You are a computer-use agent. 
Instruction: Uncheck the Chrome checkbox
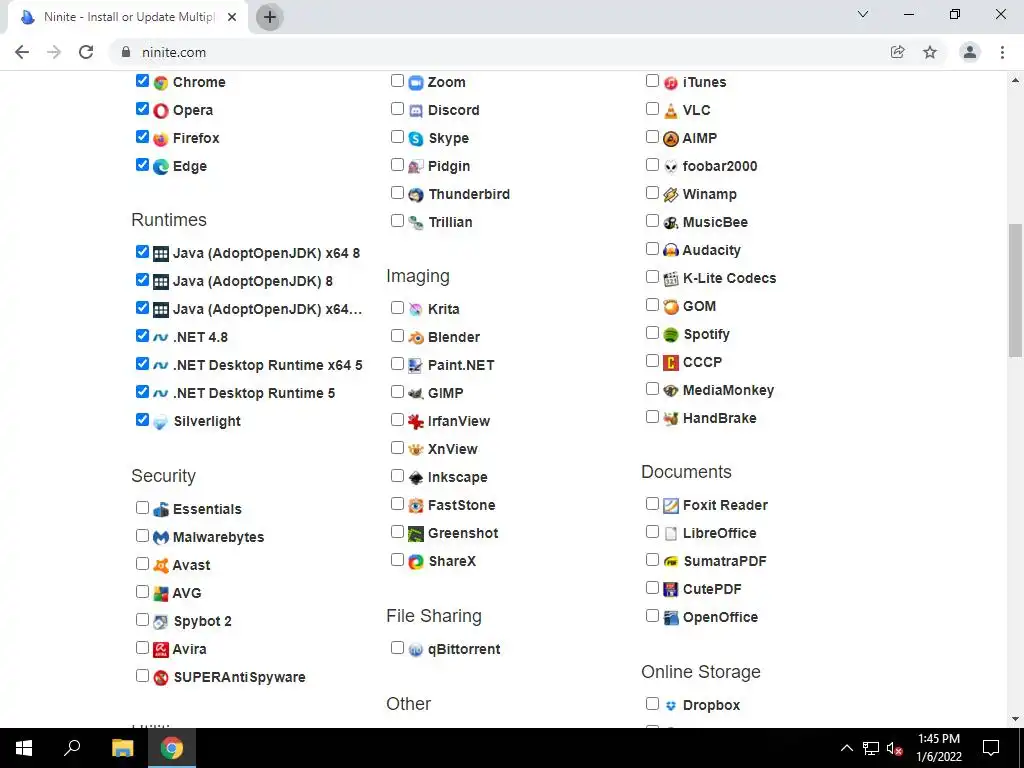pyautogui.click(x=142, y=80)
